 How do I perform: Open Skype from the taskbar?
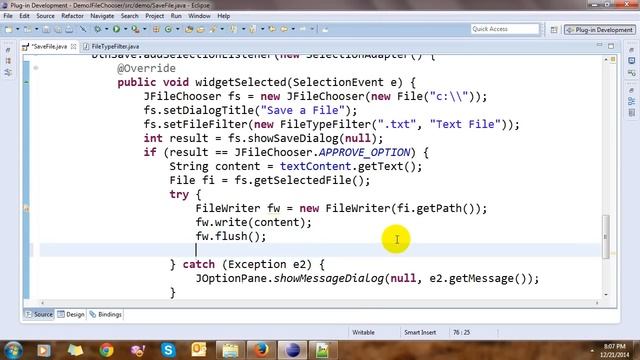click(x=168, y=350)
